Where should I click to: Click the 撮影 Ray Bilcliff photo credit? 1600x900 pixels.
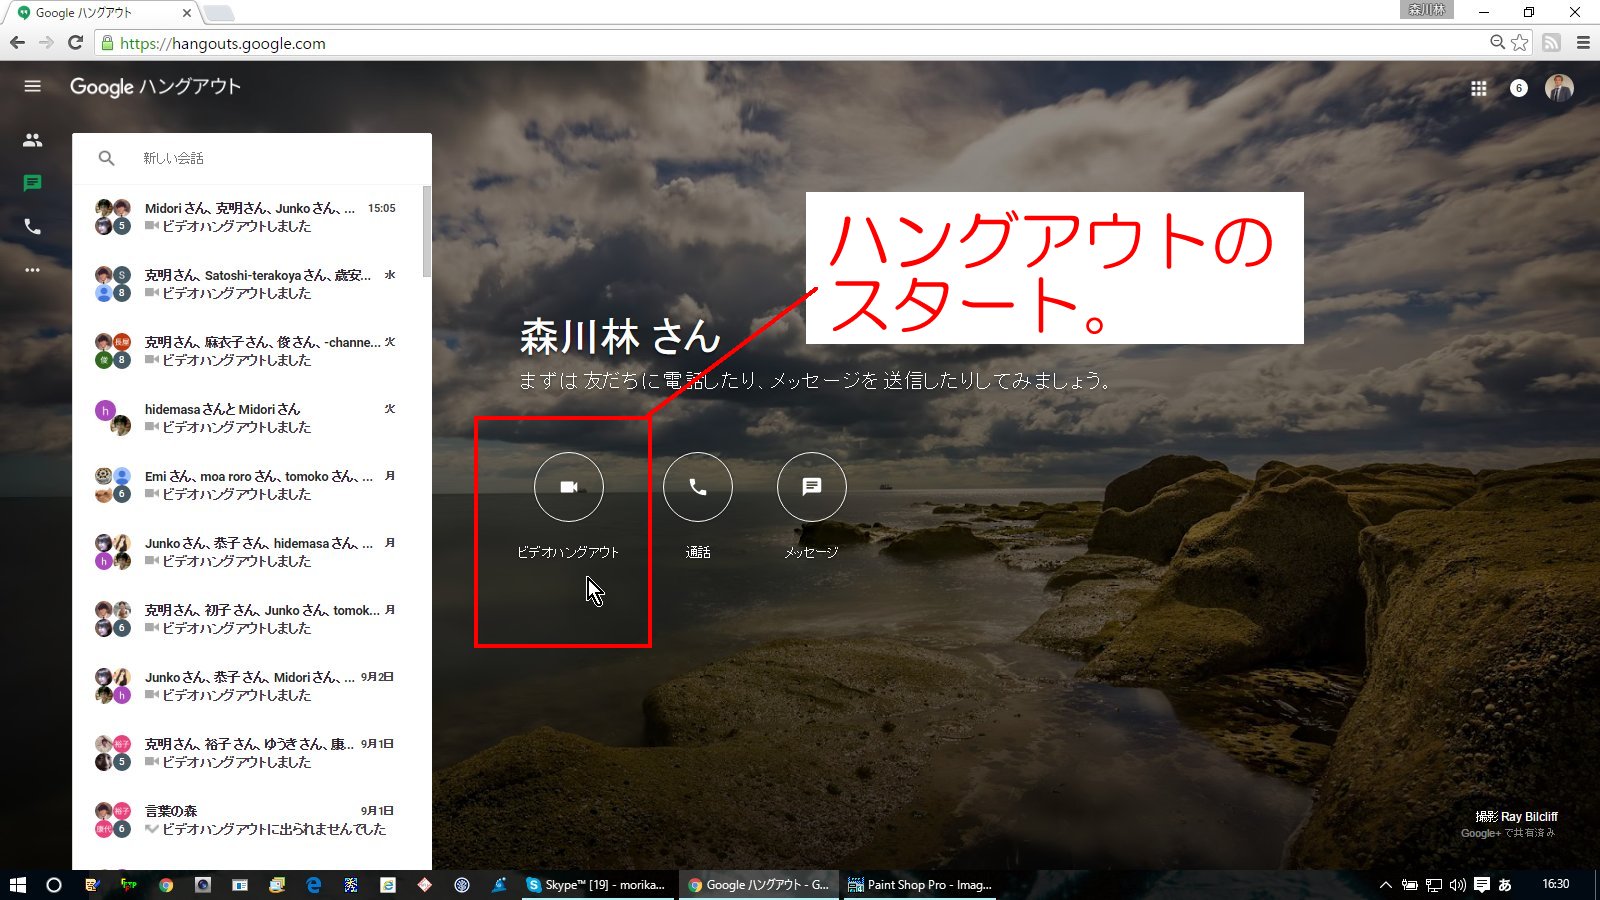point(1516,816)
